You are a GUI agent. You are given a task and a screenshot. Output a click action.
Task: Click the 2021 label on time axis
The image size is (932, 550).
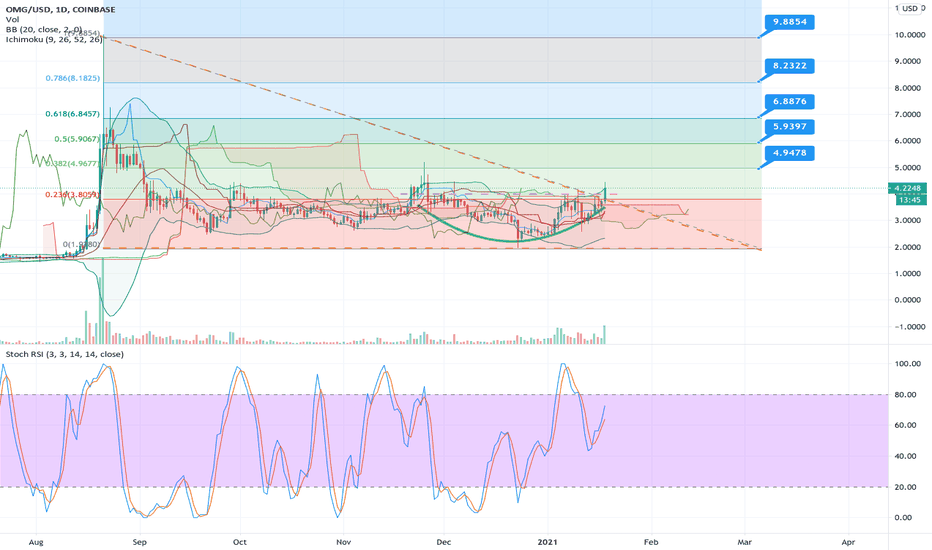547,542
